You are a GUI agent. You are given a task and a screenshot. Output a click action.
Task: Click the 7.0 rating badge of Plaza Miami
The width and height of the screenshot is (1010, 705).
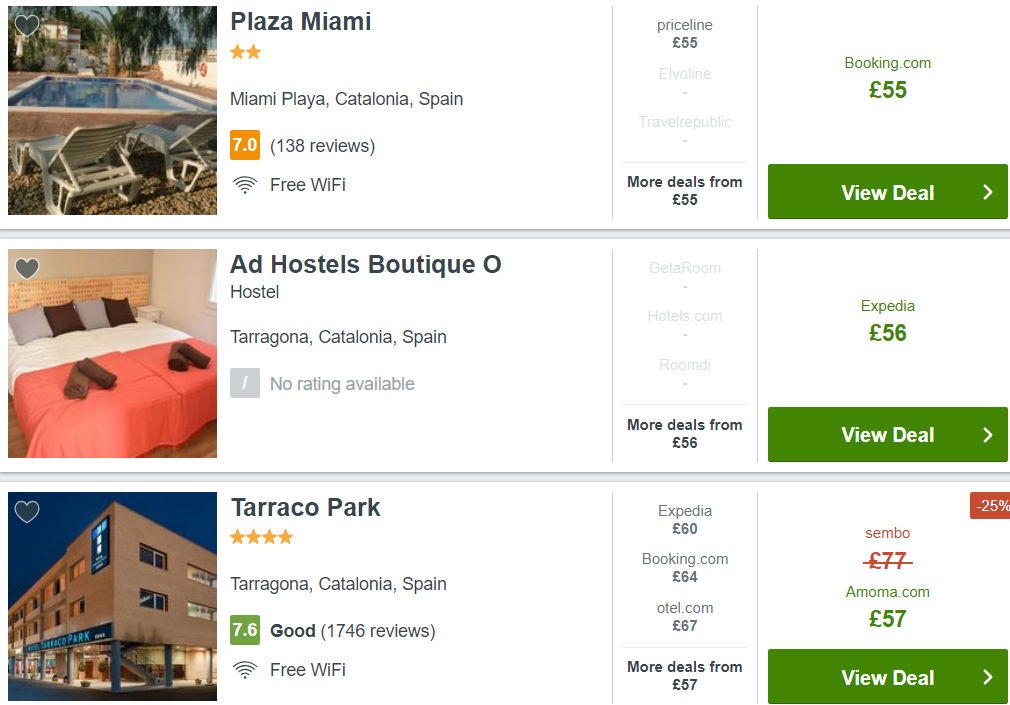[245, 145]
